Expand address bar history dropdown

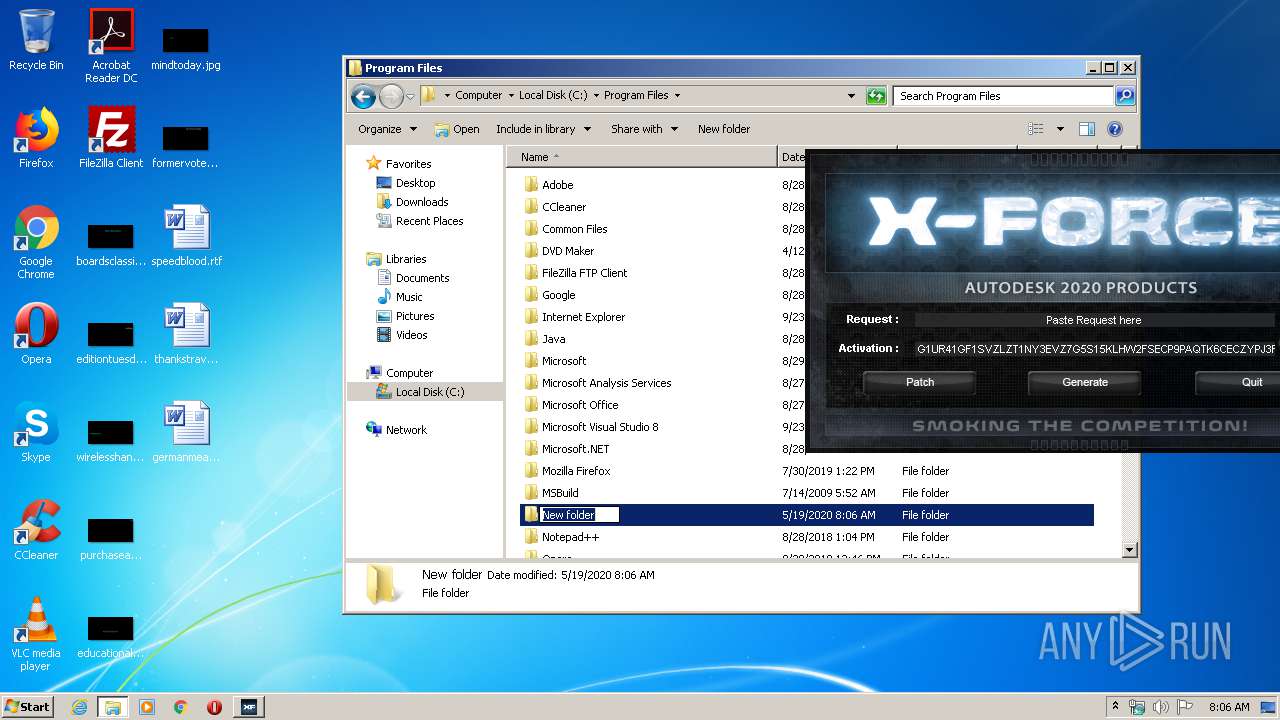click(x=851, y=96)
